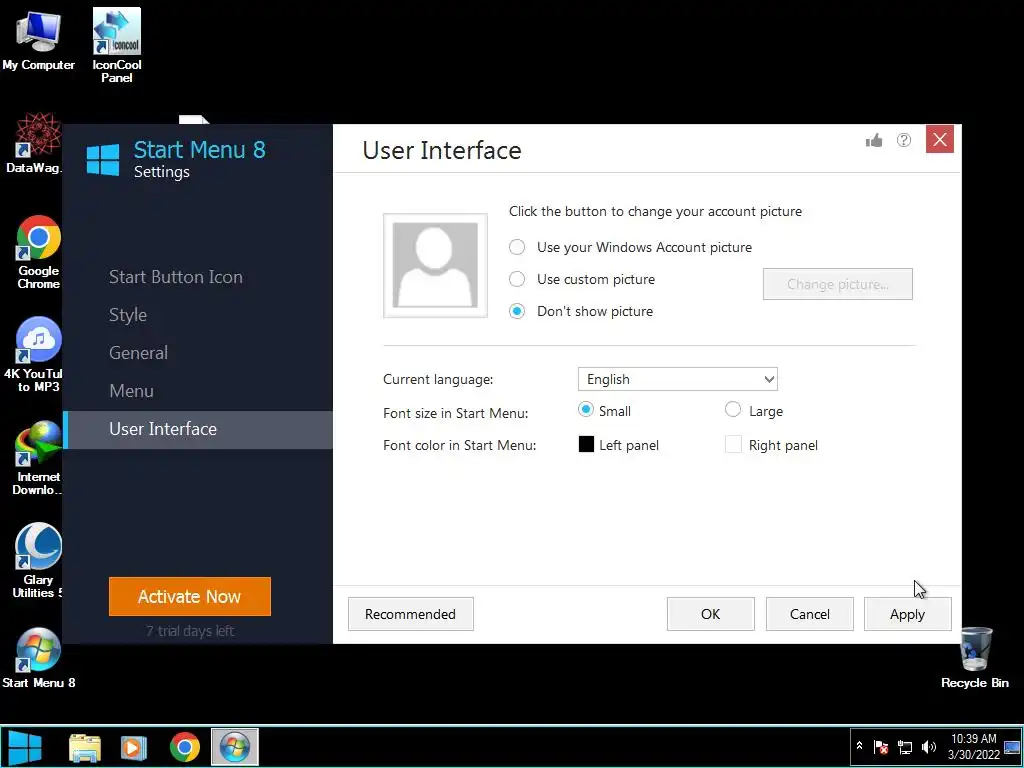Select Glary Utilities 5 desktop shortcut

coord(37,561)
